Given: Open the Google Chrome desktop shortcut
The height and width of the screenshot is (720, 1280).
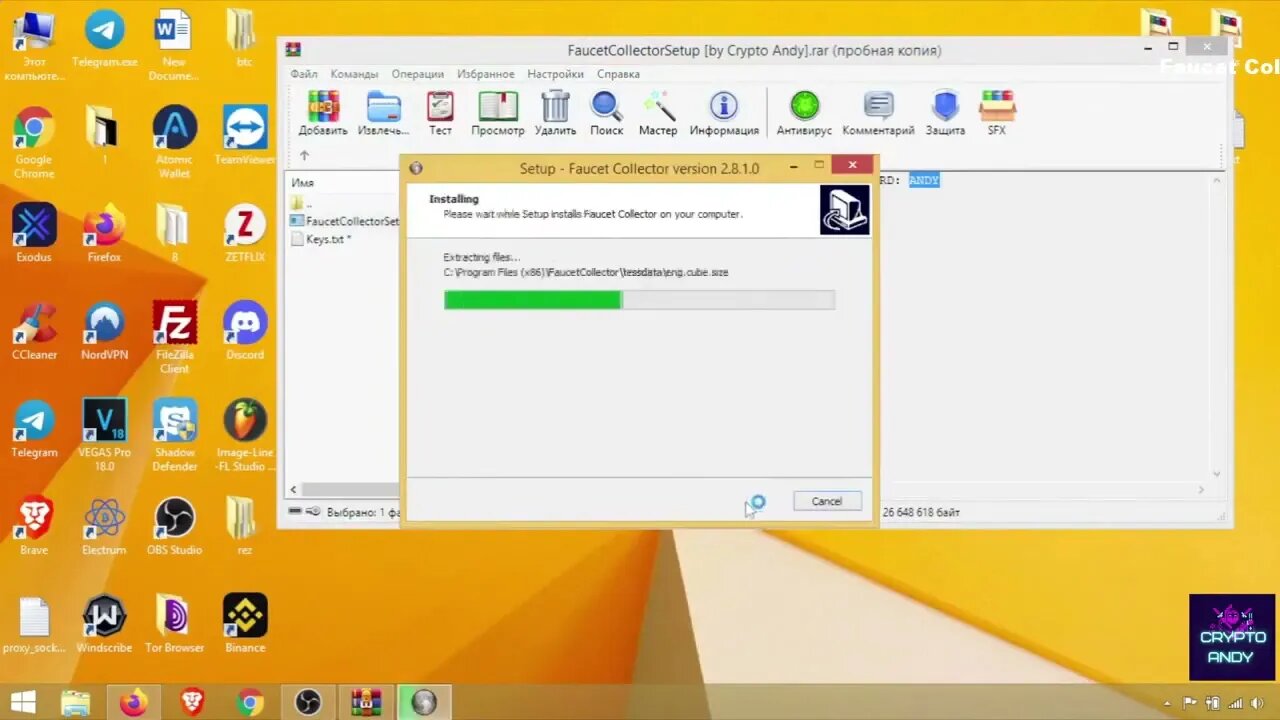Looking at the screenshot, I should pos(34,144).
